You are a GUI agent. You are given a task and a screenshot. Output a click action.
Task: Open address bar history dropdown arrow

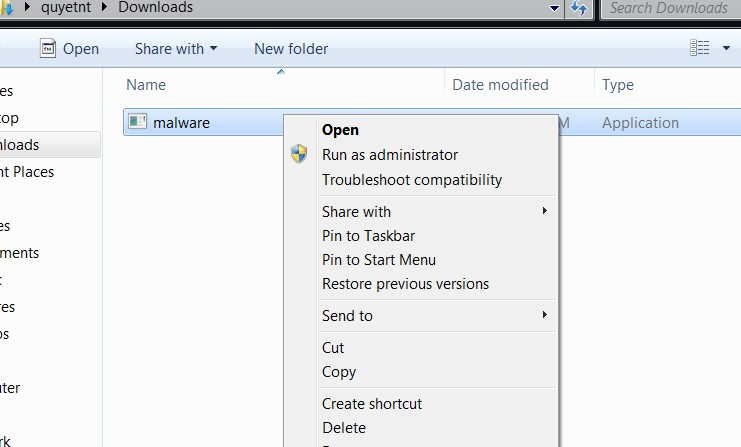(x=555, y=8)
